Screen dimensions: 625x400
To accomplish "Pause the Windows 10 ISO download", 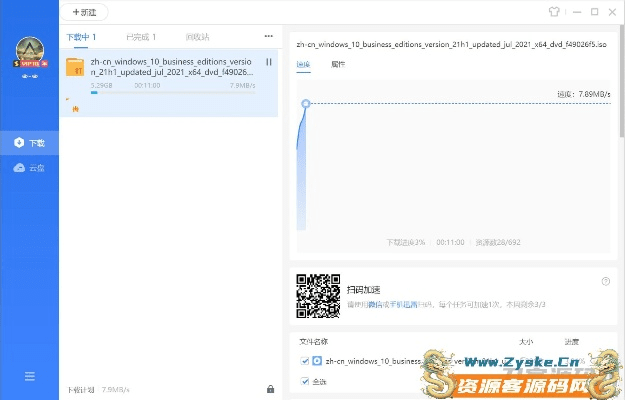I will coord(269,62).
